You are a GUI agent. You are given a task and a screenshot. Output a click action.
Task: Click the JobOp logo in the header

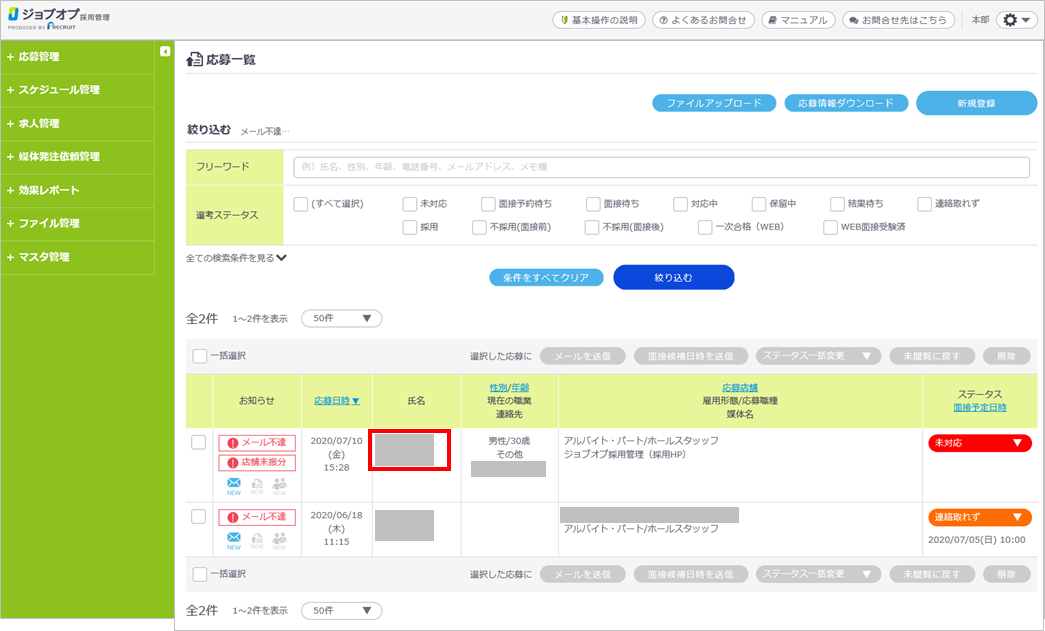[58, 20]
